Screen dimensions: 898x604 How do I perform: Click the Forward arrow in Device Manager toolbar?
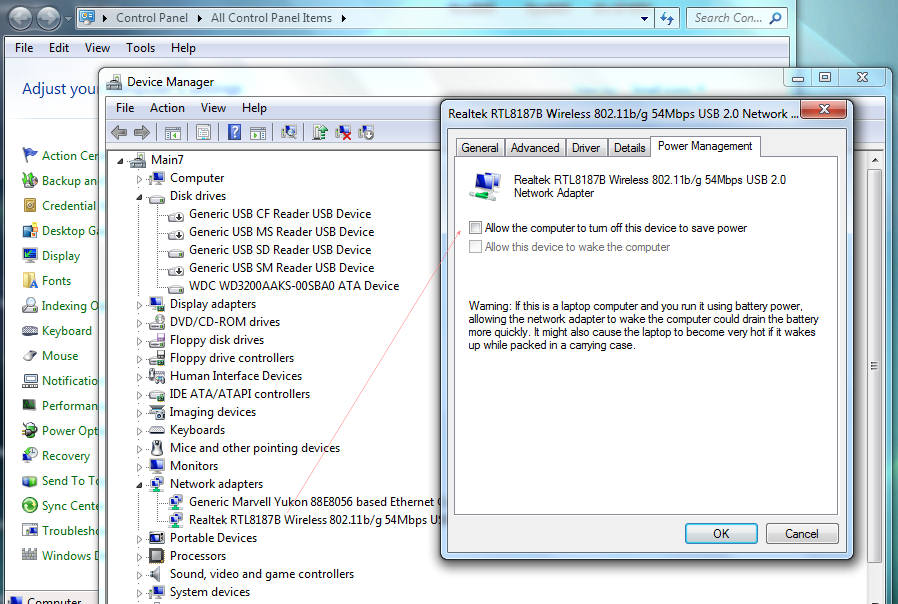coord(141,133)
